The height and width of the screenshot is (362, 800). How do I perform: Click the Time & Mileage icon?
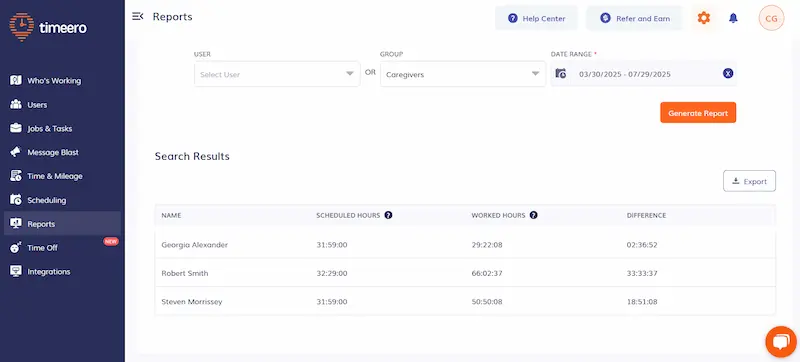coord(16,176)
